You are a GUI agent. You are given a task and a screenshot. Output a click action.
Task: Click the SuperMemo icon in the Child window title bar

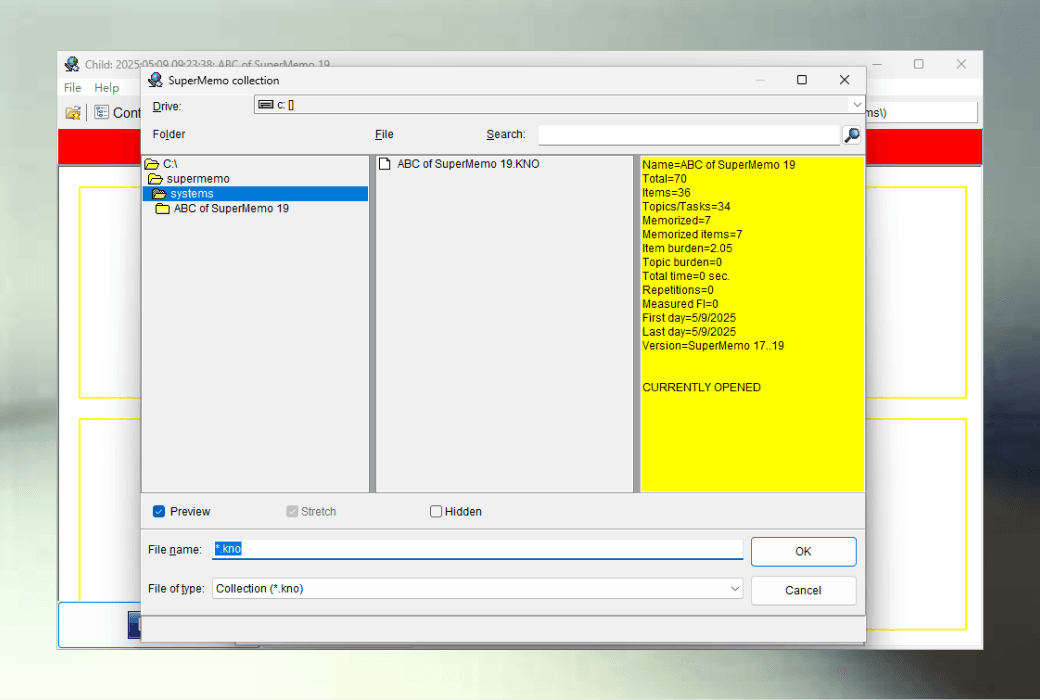tap(72, 64)
